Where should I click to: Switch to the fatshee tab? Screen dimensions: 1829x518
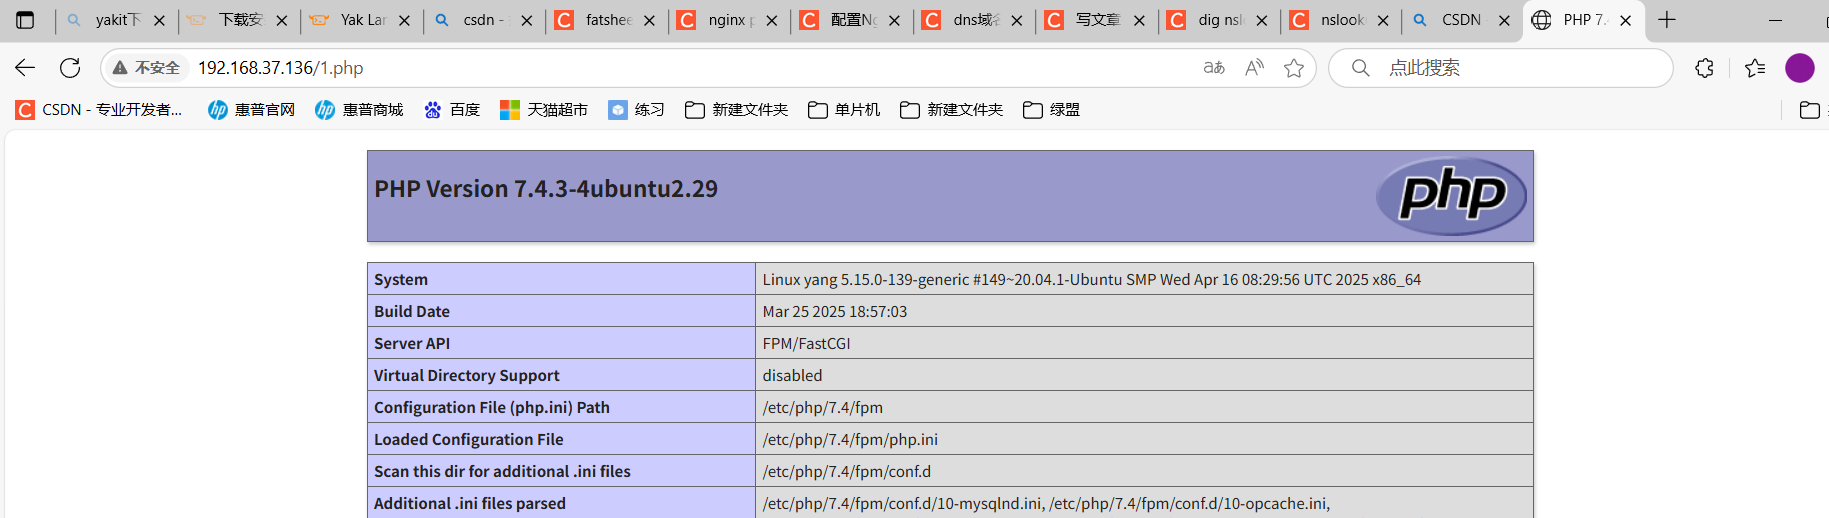click(x=607, y=20)
